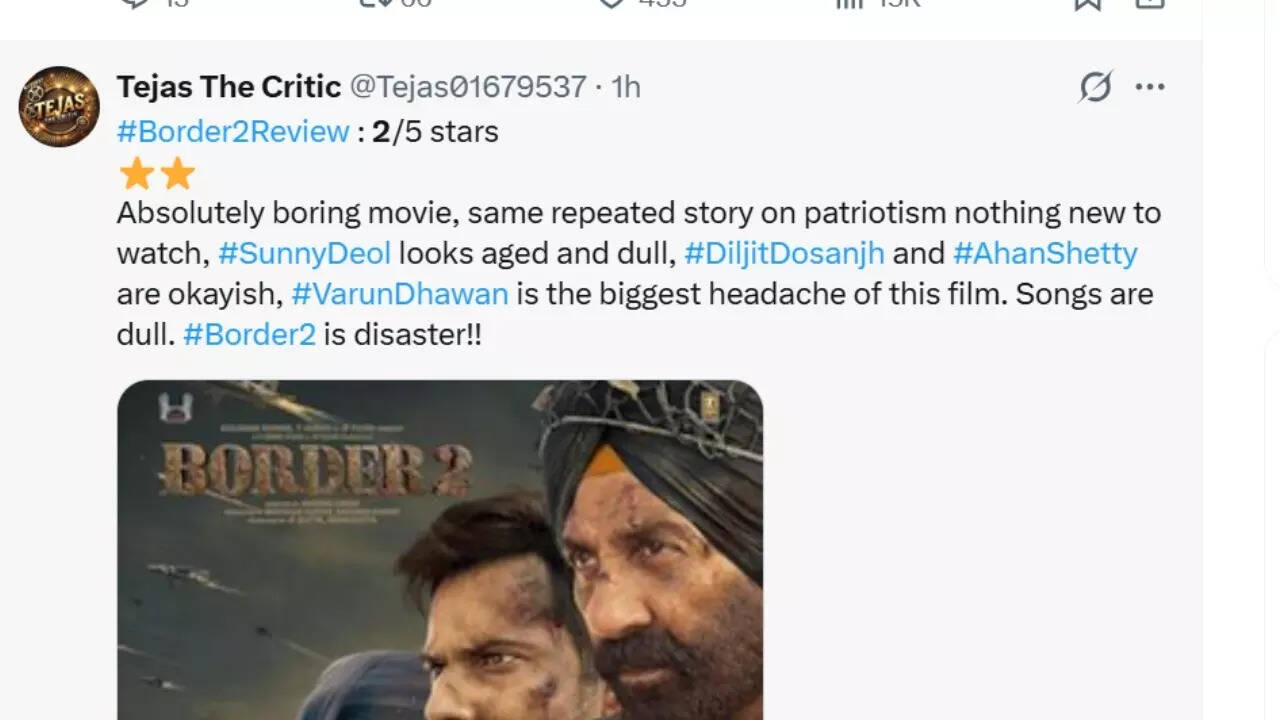Open the #SunnyDeol hashtag link

click(x=304, y=253)
